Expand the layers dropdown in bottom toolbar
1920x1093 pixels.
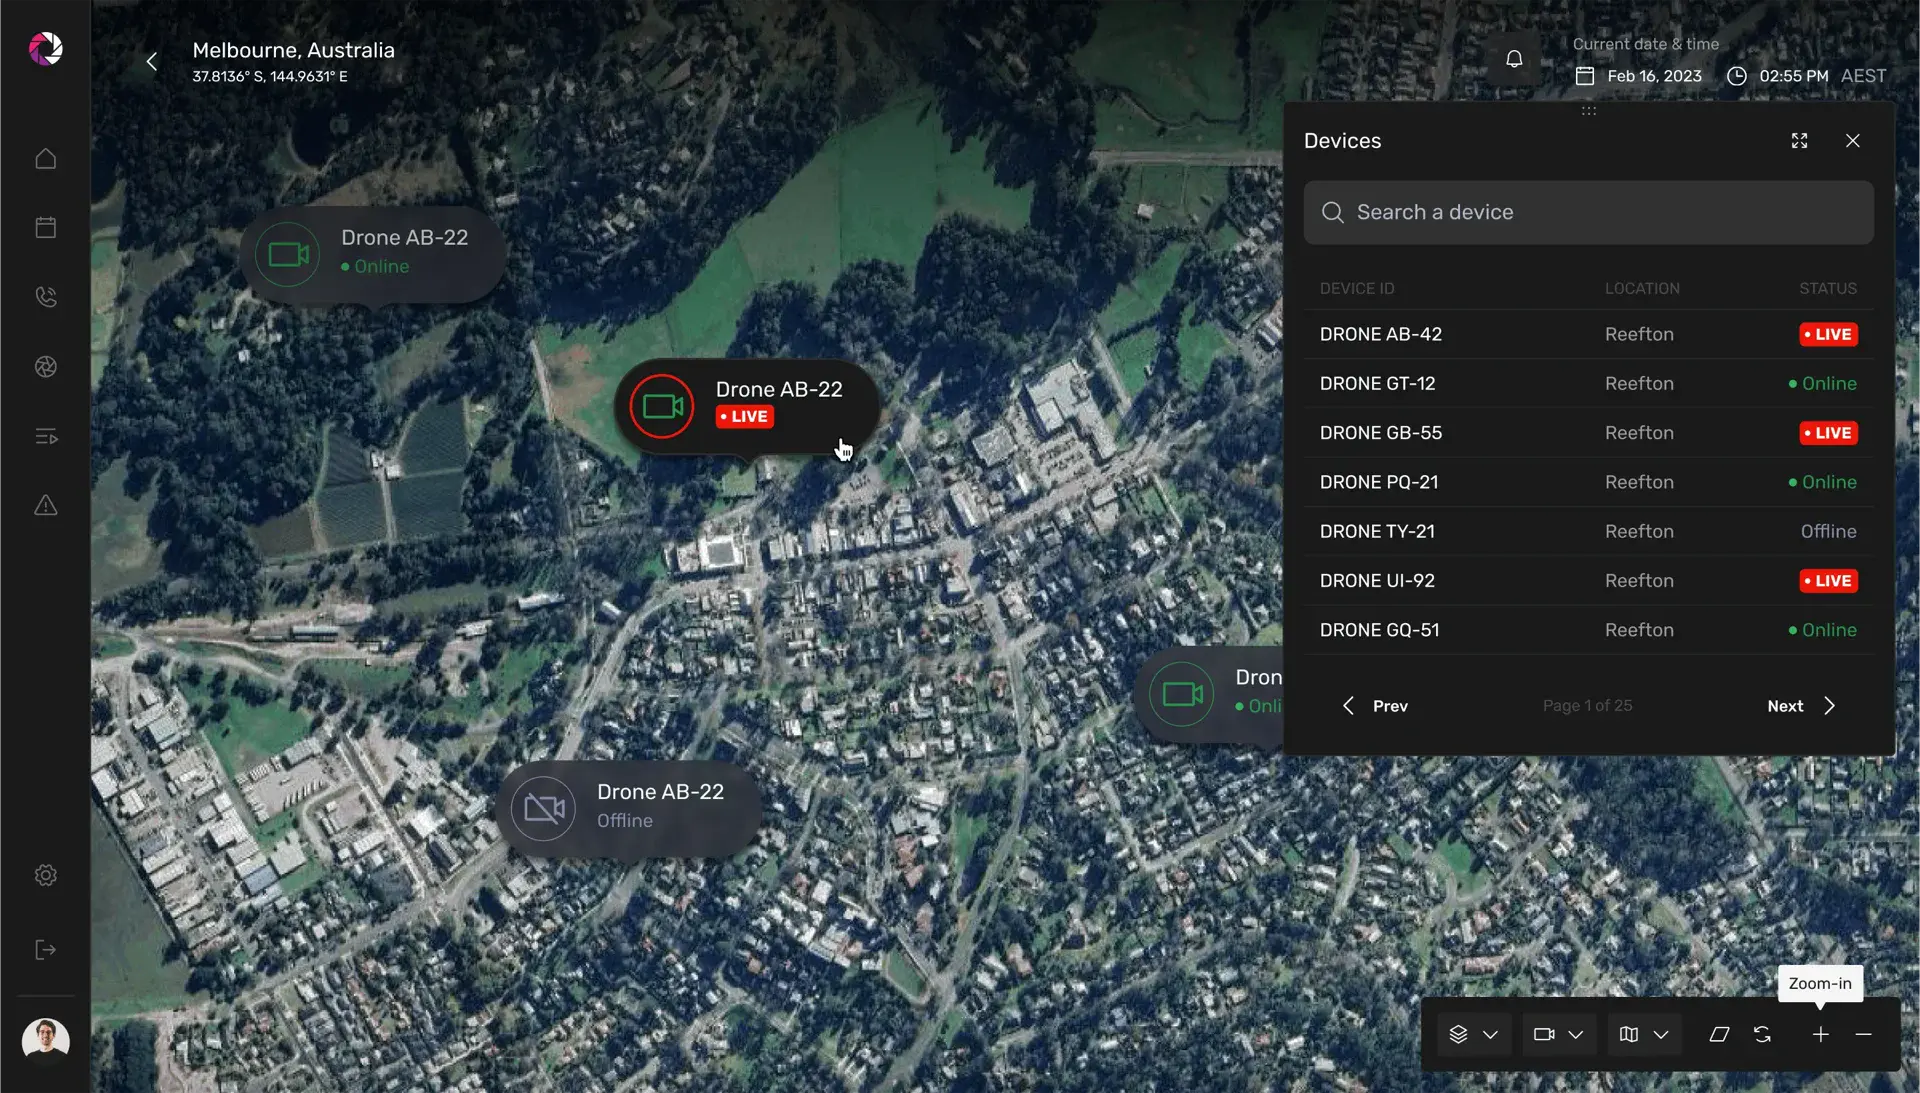1492,1035
